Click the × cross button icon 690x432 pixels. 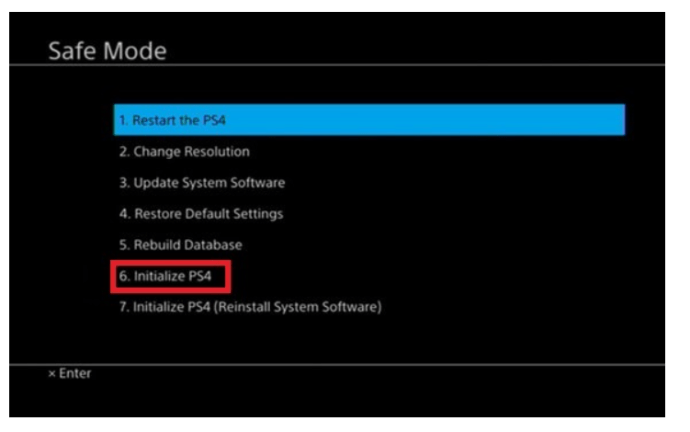pos(52,374)
